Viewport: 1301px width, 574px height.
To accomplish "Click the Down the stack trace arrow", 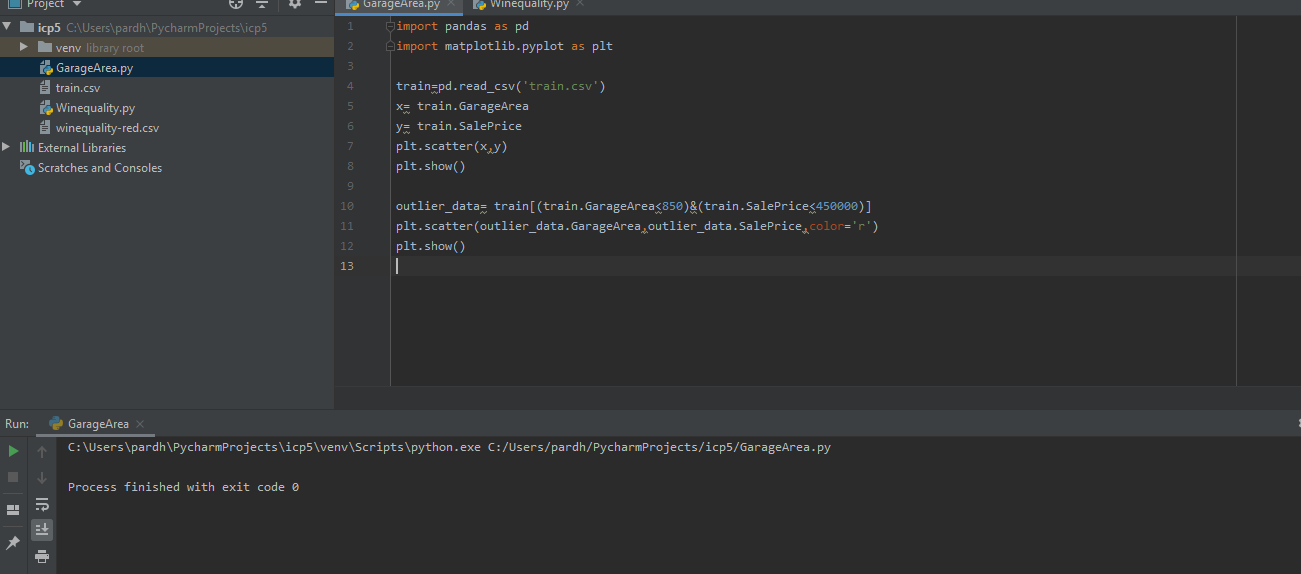I will [42, 478].
